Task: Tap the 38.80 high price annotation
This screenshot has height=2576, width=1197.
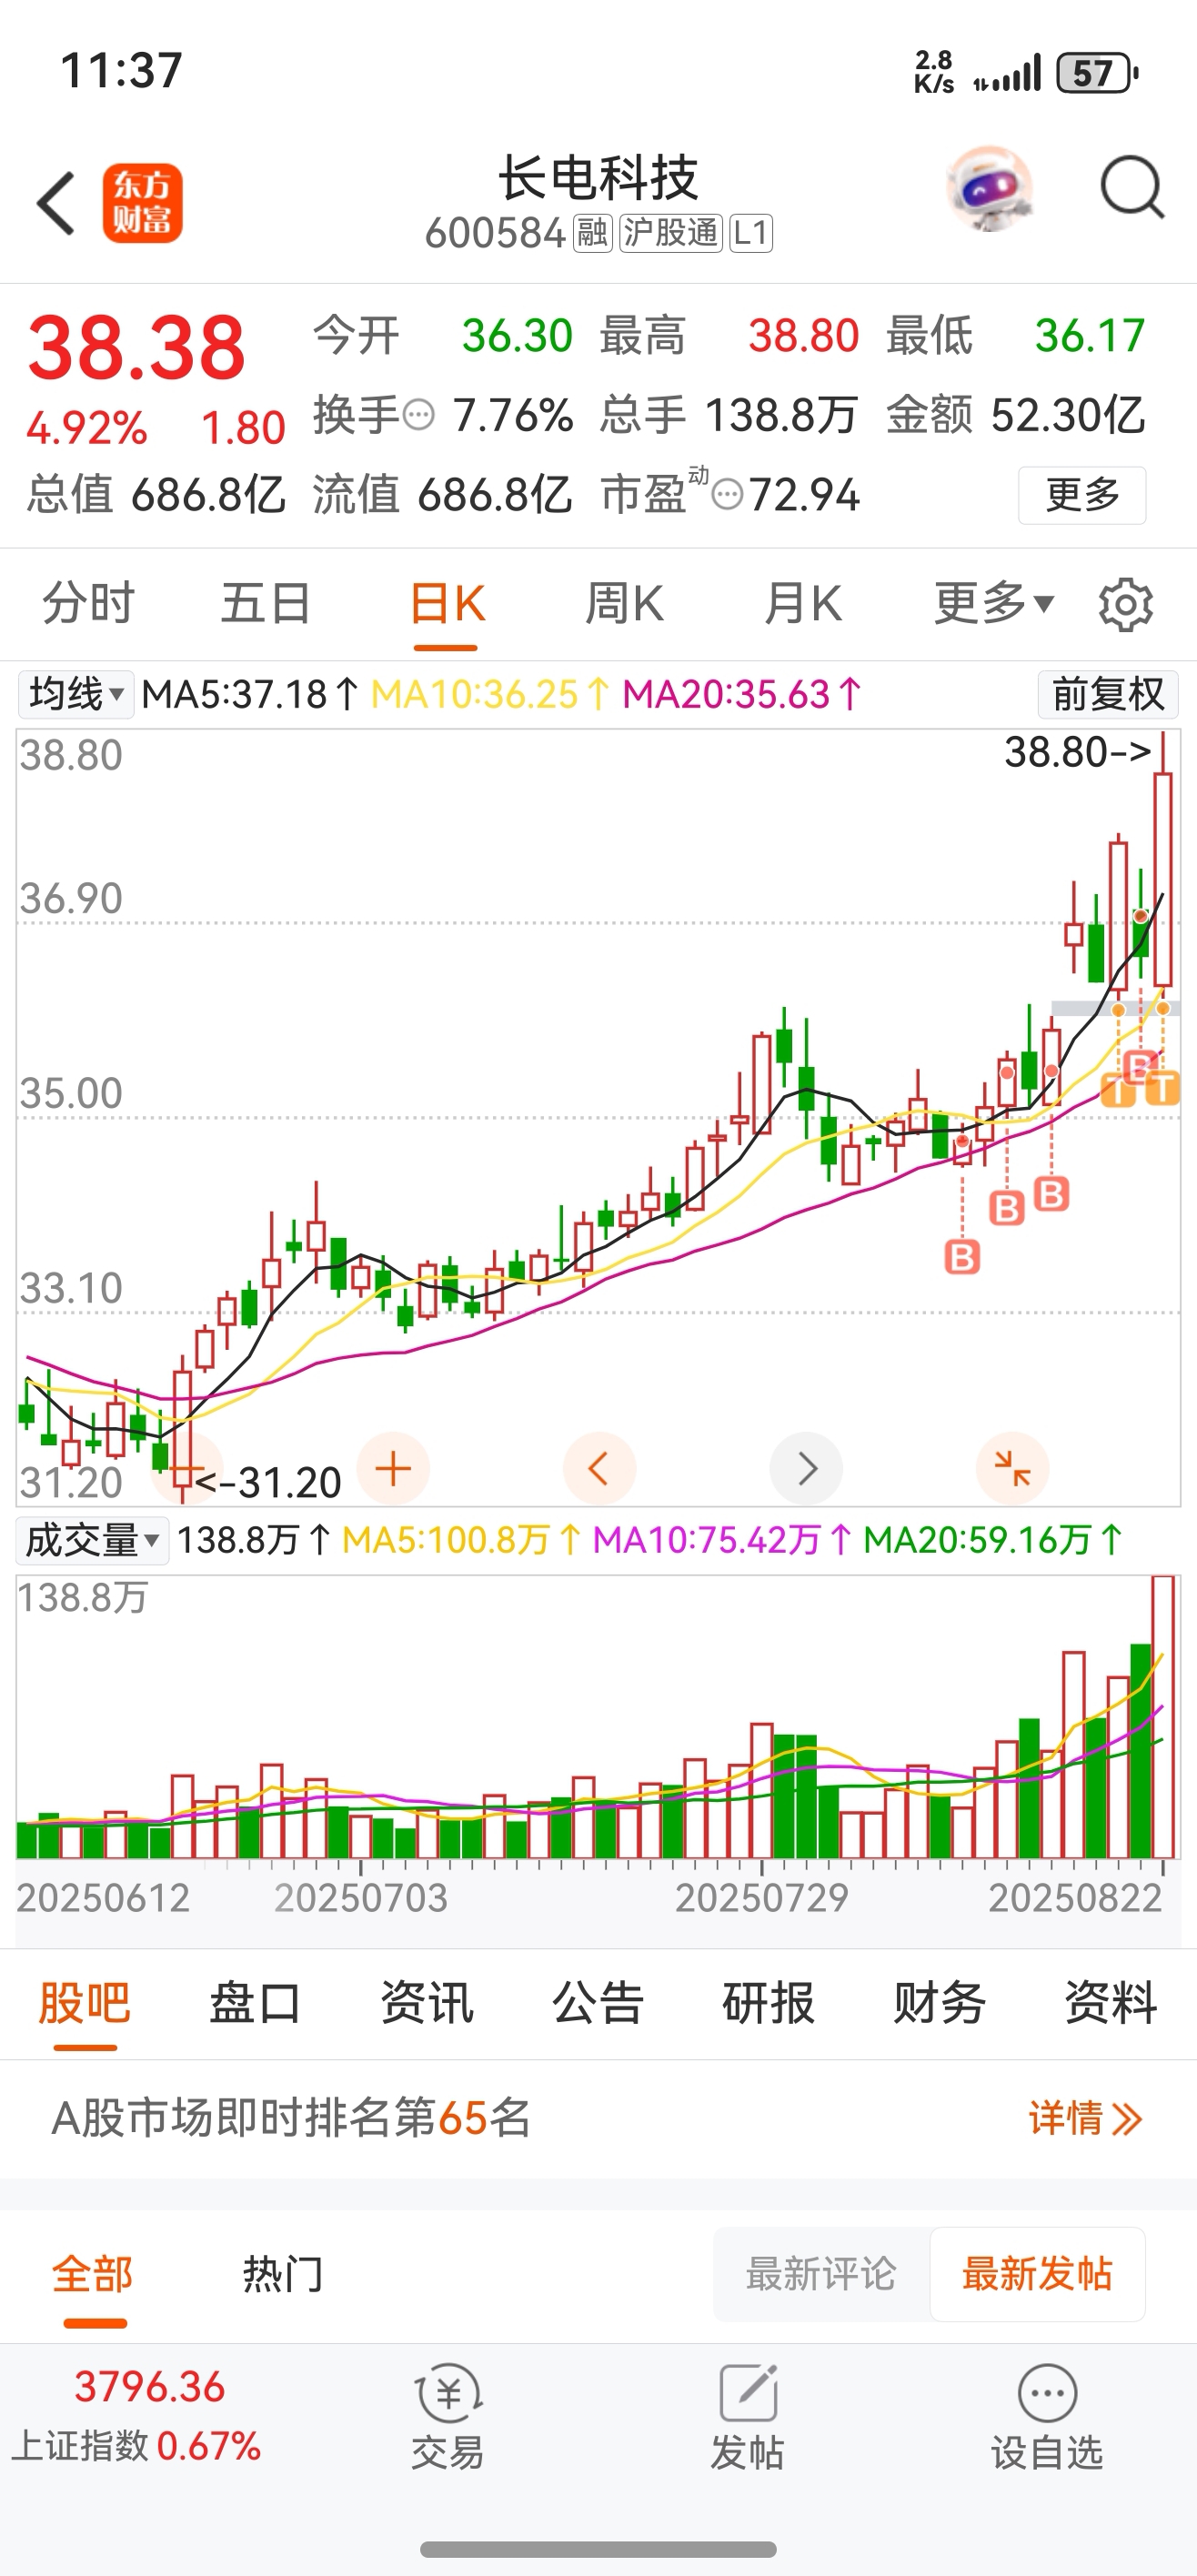Action: tap(1077, 752)
